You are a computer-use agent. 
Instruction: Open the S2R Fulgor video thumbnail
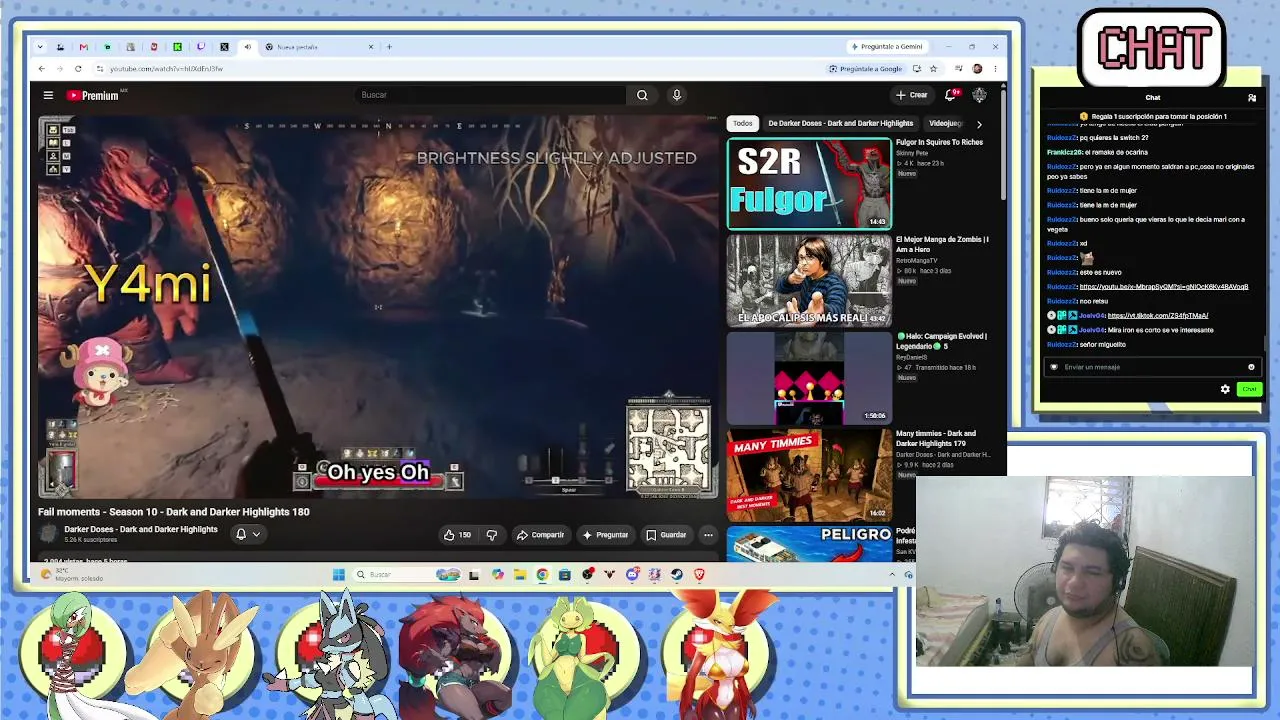tap(809, 184)
